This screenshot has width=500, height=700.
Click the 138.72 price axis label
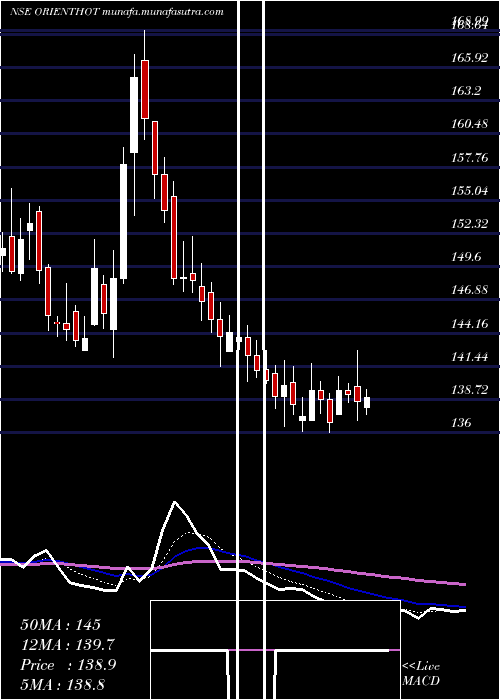tap(470, 390)
